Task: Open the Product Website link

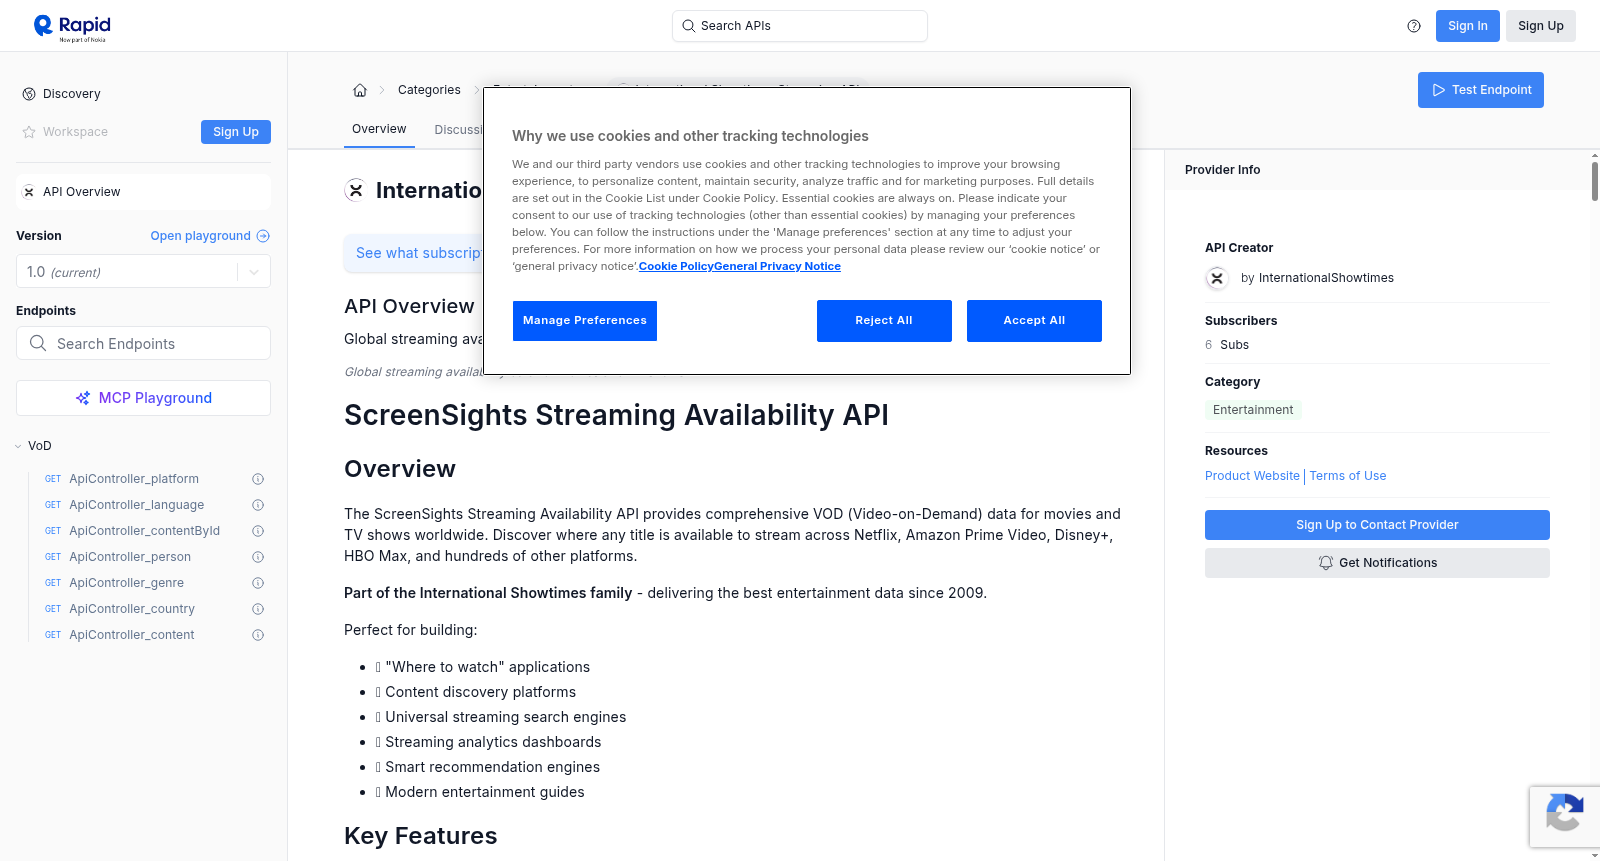Action: click(1252, 476)
